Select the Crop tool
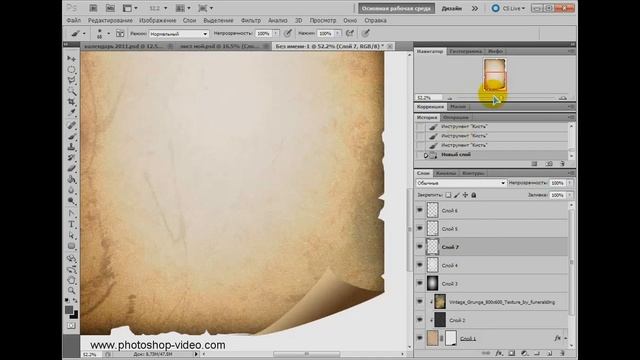Image resolution: width=640 pixels, height=360 pixels. click(x=71, y=102)
